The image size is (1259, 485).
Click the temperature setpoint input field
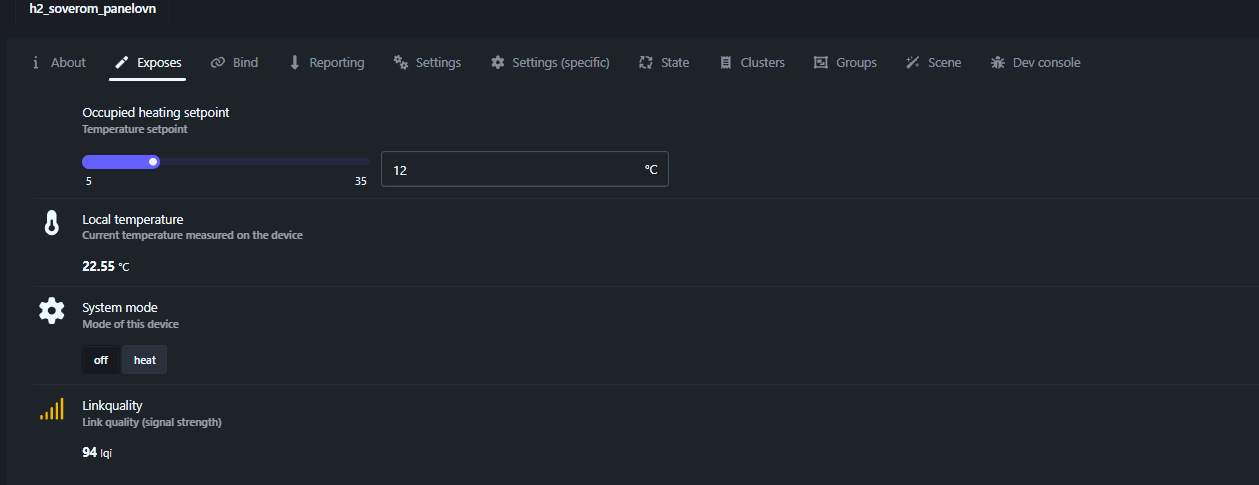click(510, 170)
